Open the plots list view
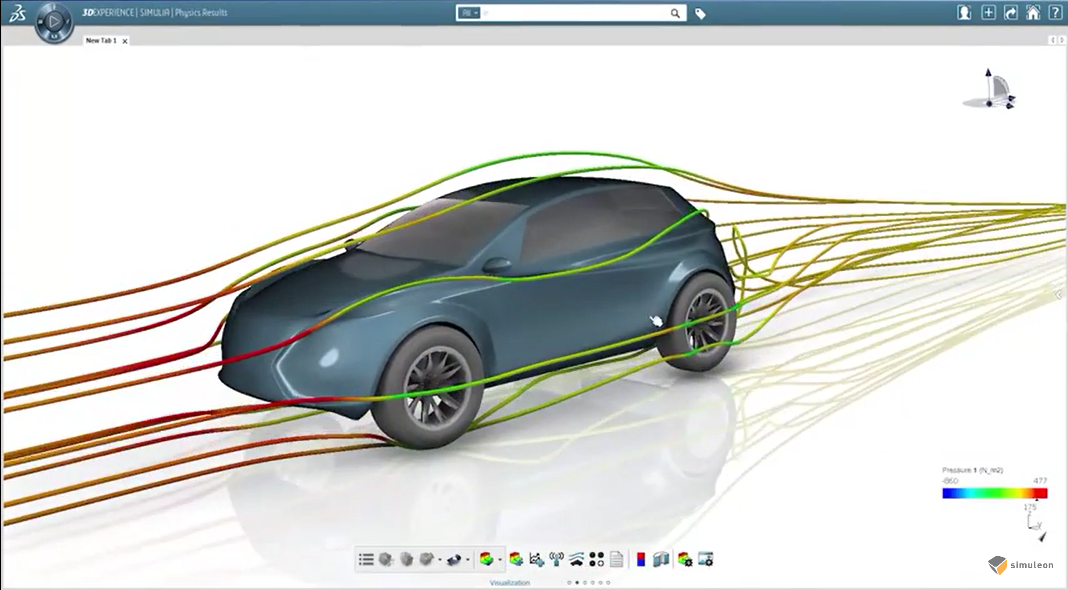 [366, 559]
